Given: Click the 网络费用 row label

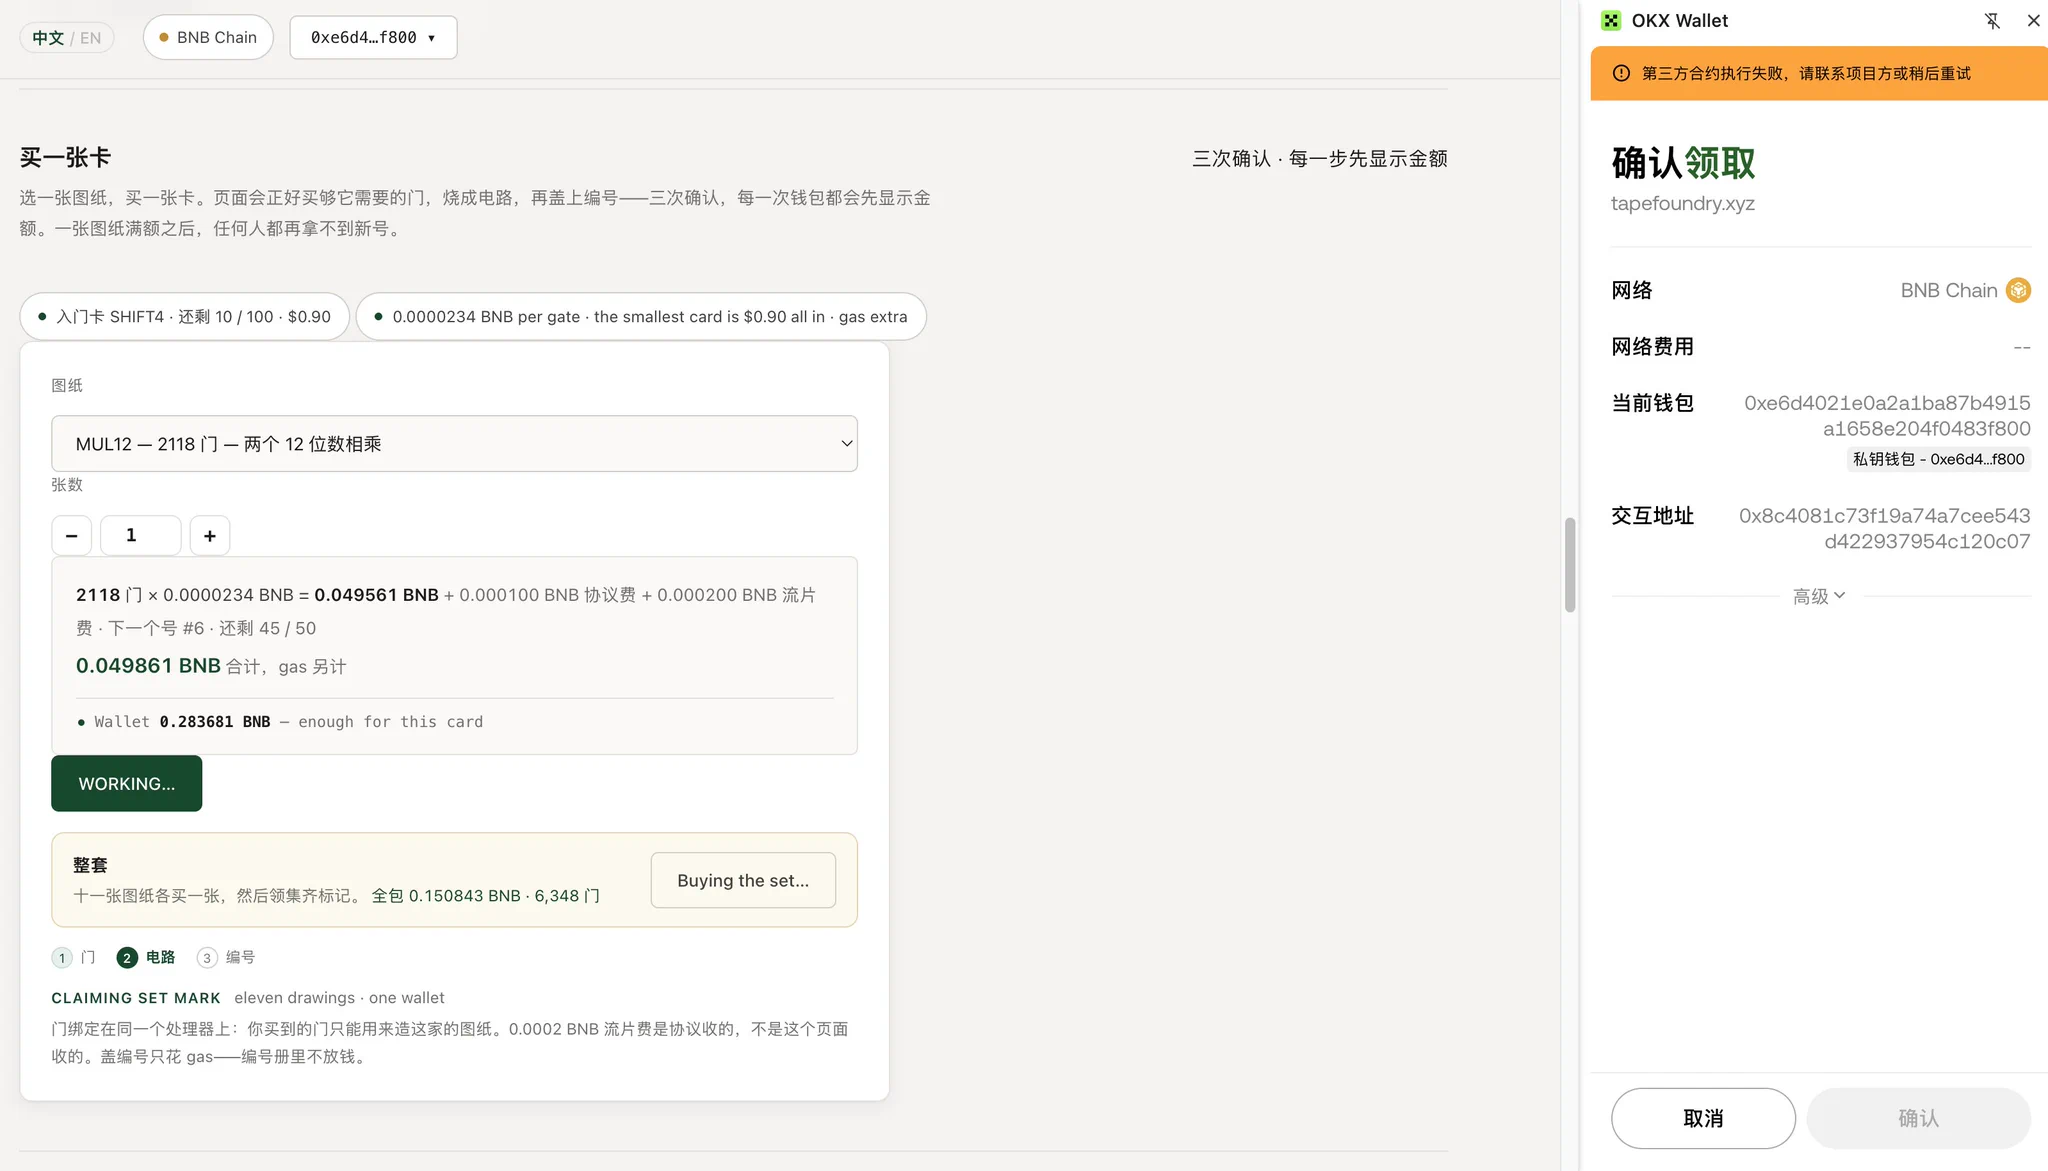Looking at the screenshot, I should [1652, 346].
